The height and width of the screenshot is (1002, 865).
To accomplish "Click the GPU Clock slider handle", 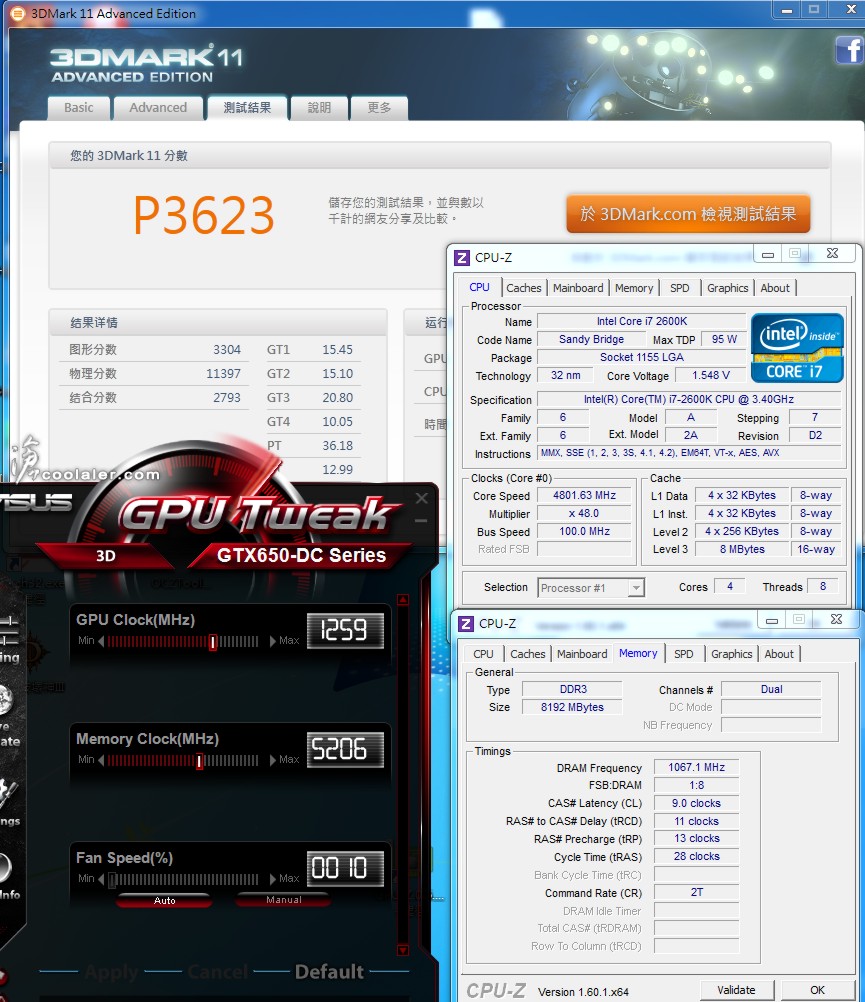I will coord(213,642).
